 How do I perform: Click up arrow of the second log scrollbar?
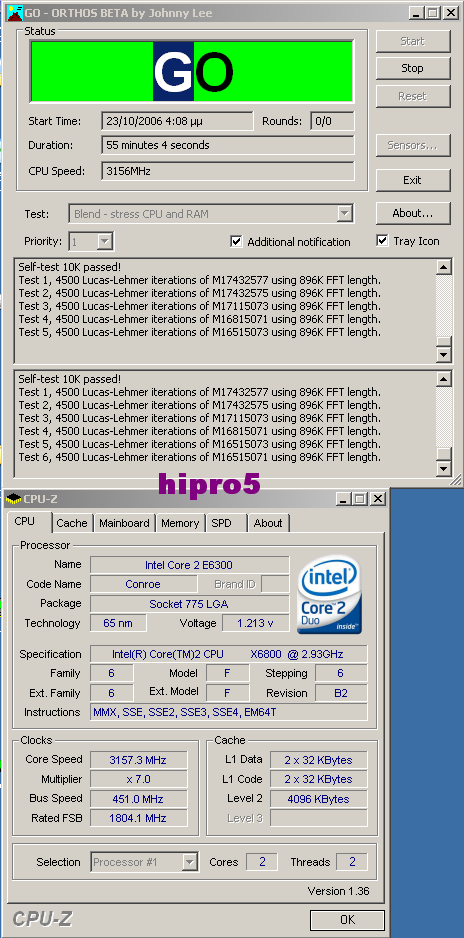[443, 379]
